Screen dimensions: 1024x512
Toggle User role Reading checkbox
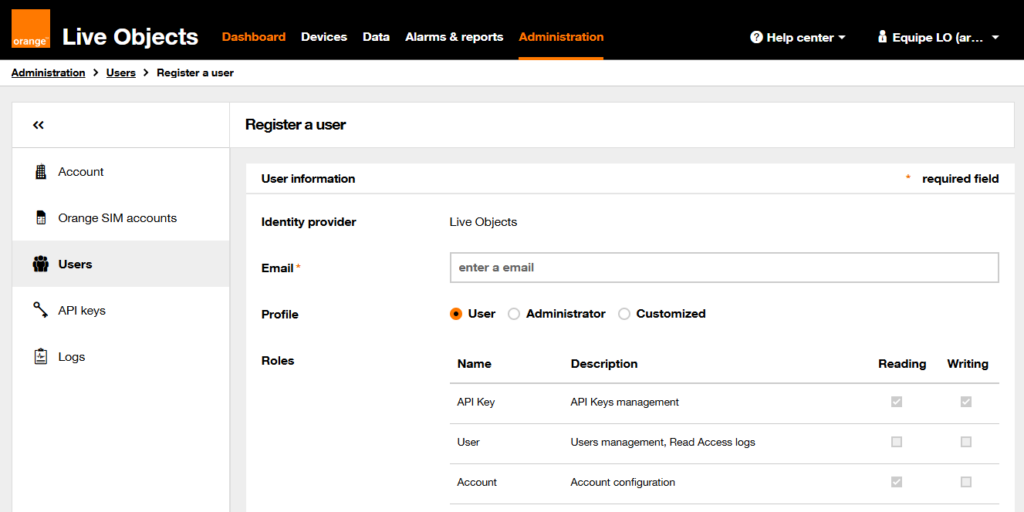click(896, 442)
